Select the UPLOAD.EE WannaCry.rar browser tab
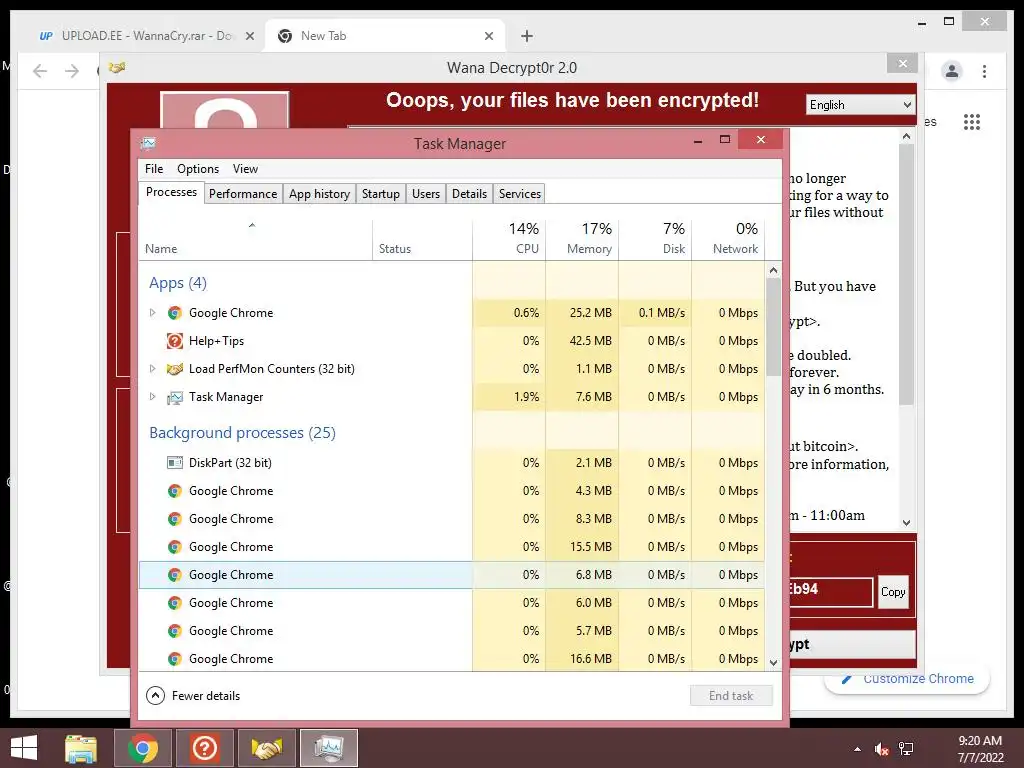Viewport: 1024px width, 768px height. 147,36
